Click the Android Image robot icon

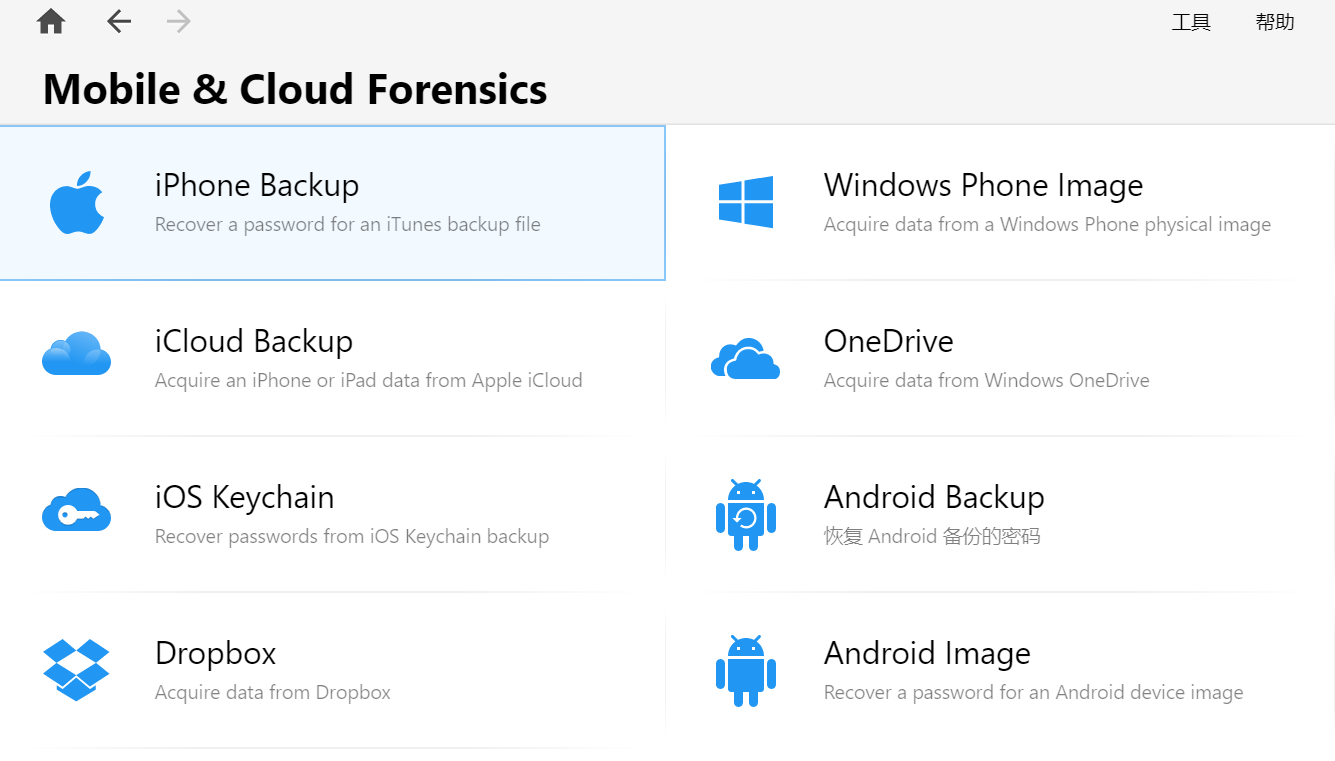[746, 669]
